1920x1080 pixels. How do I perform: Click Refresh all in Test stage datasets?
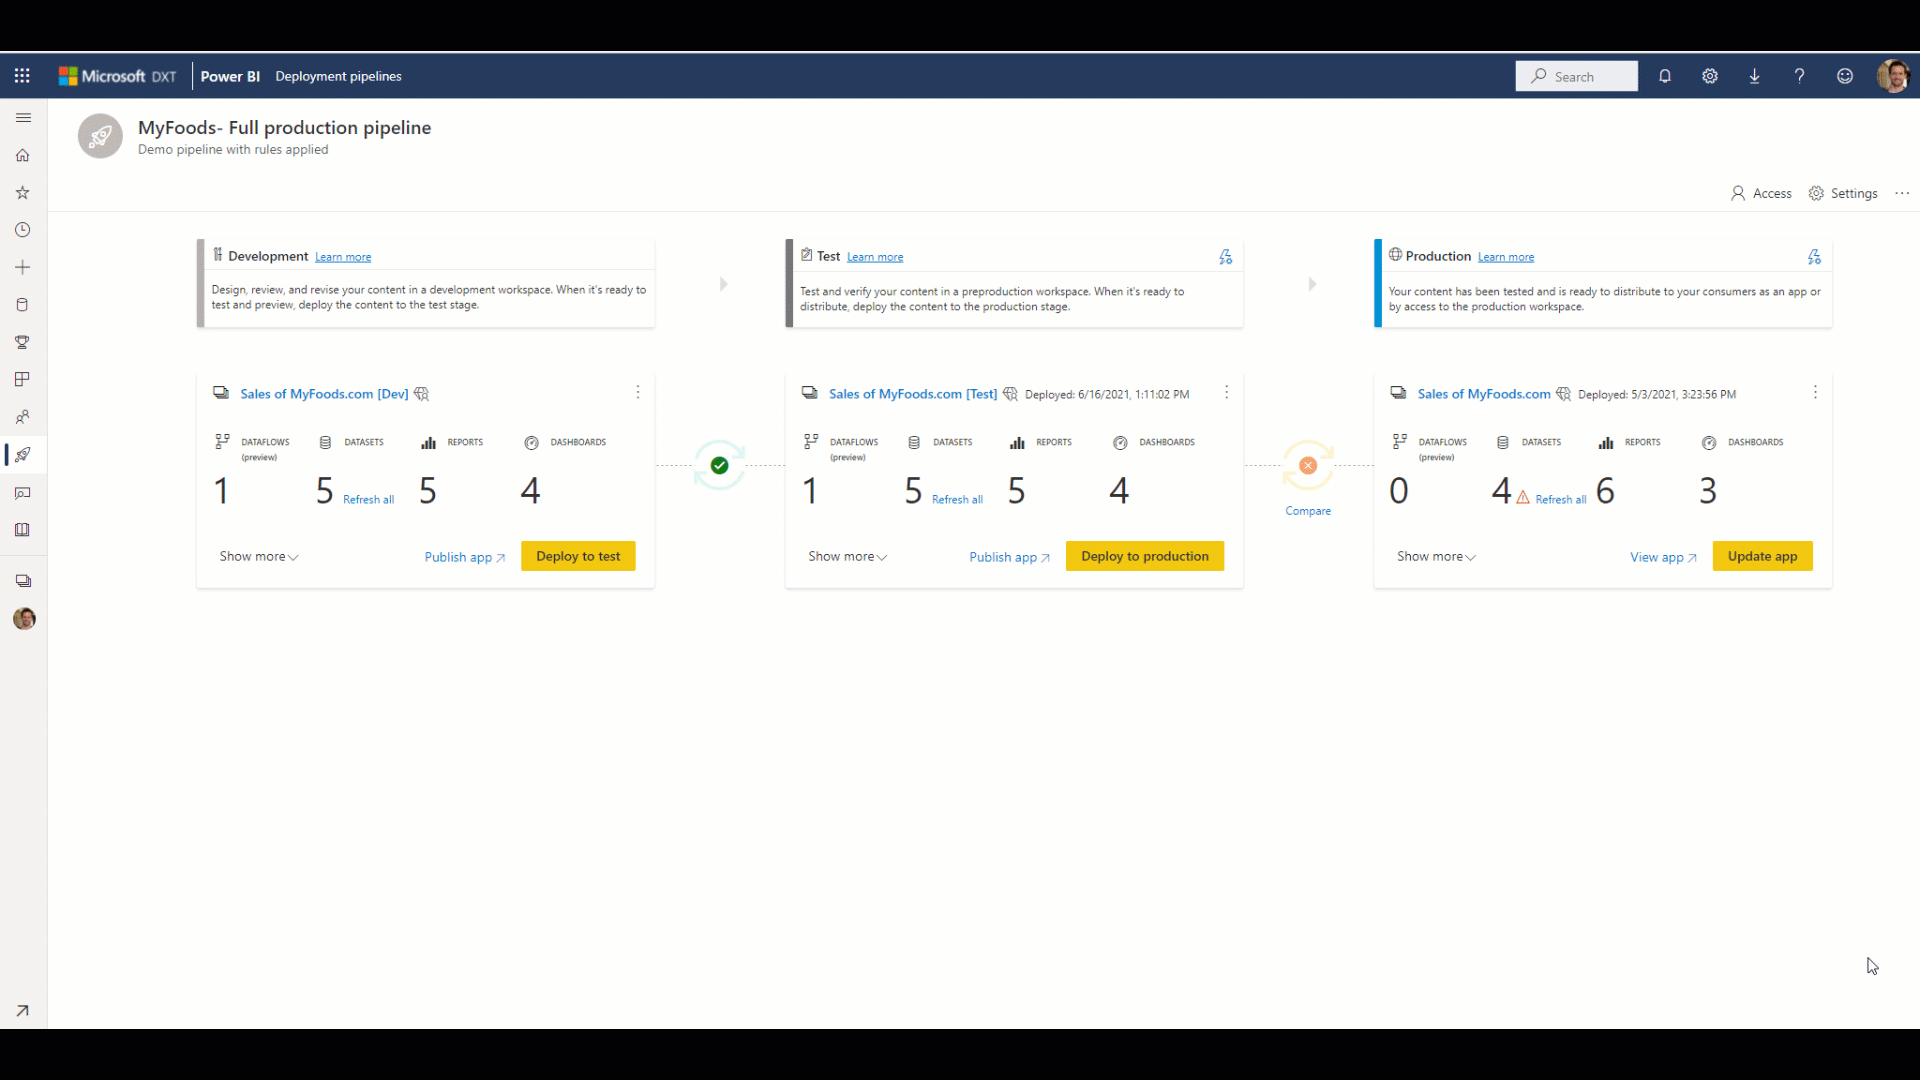957,498
